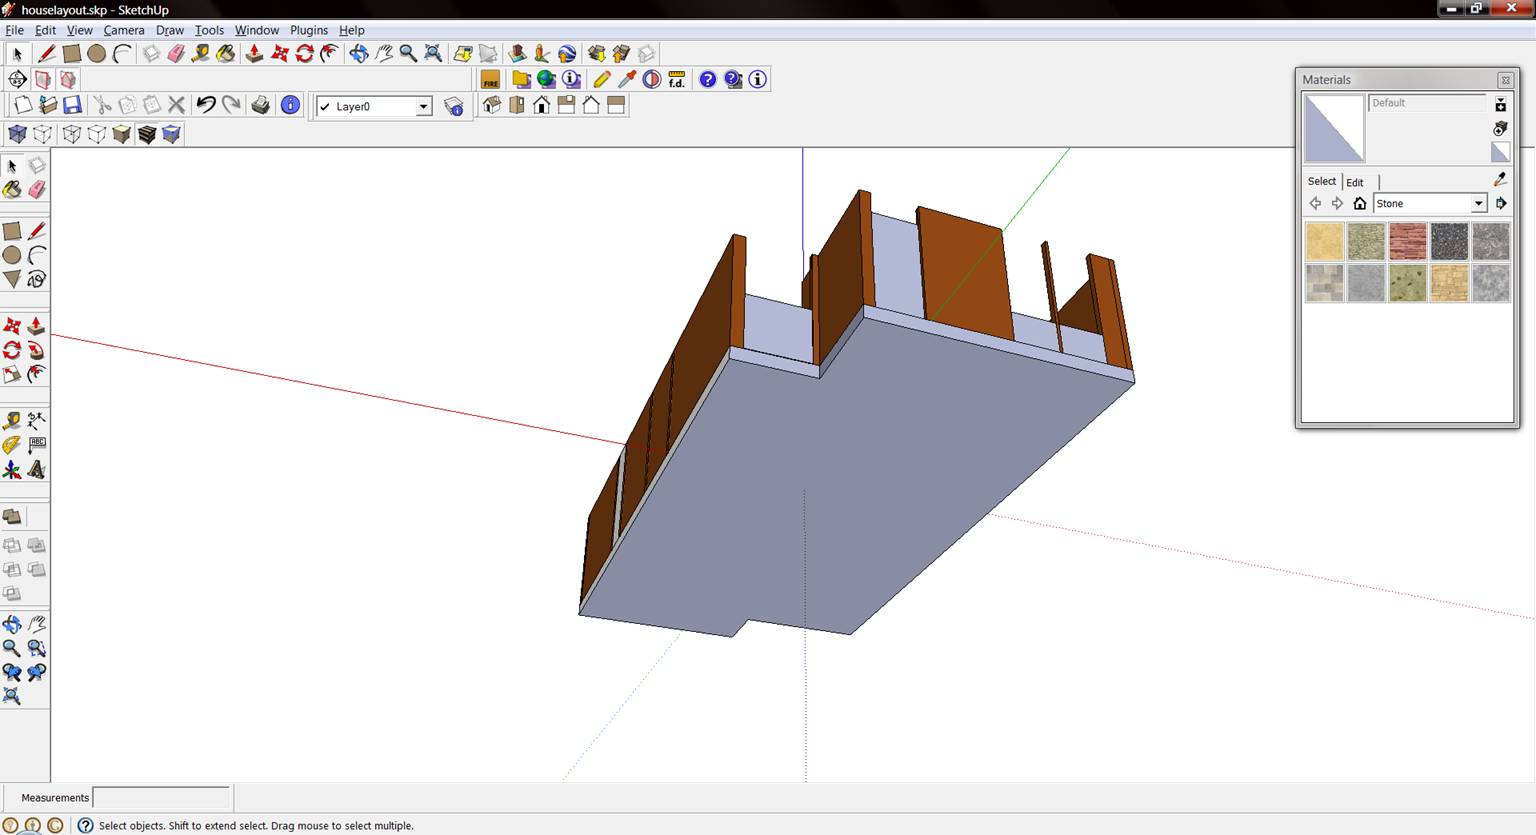1536x835 pixels.
Task: Open the Camera menu
Action: pyautogui.click(x=124, y=30)
